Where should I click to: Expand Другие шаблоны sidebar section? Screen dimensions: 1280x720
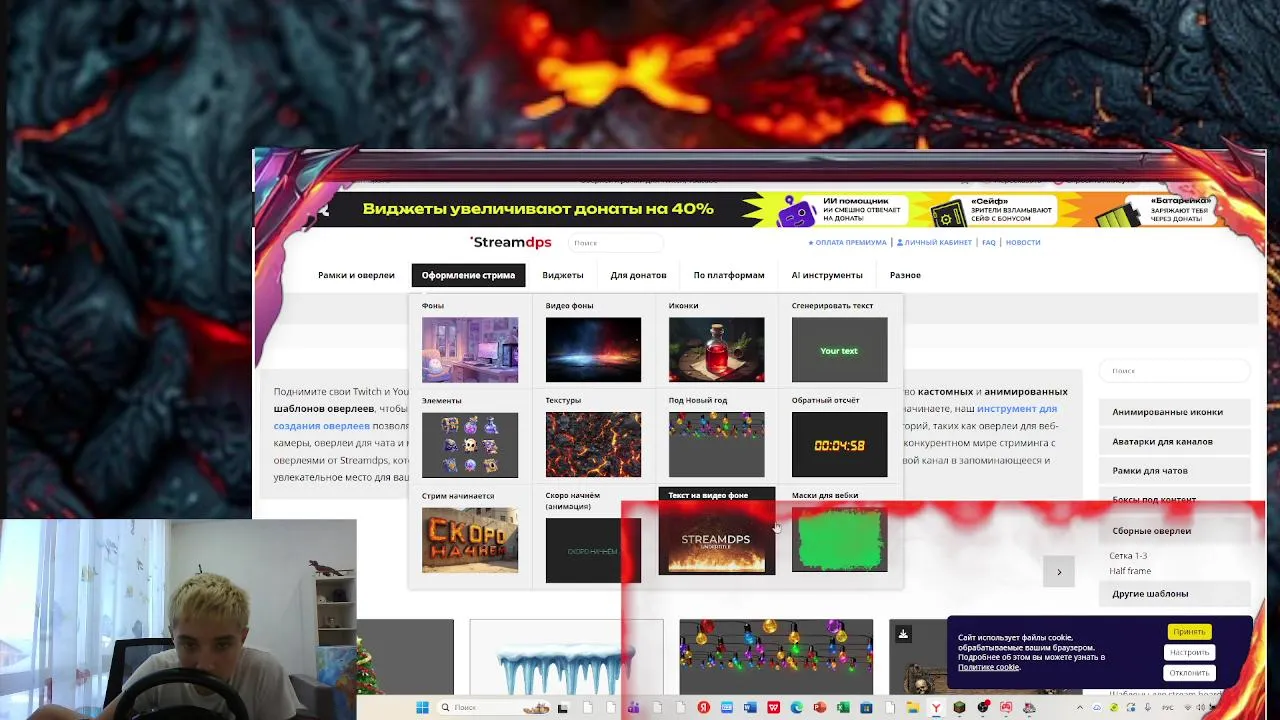1175,594
